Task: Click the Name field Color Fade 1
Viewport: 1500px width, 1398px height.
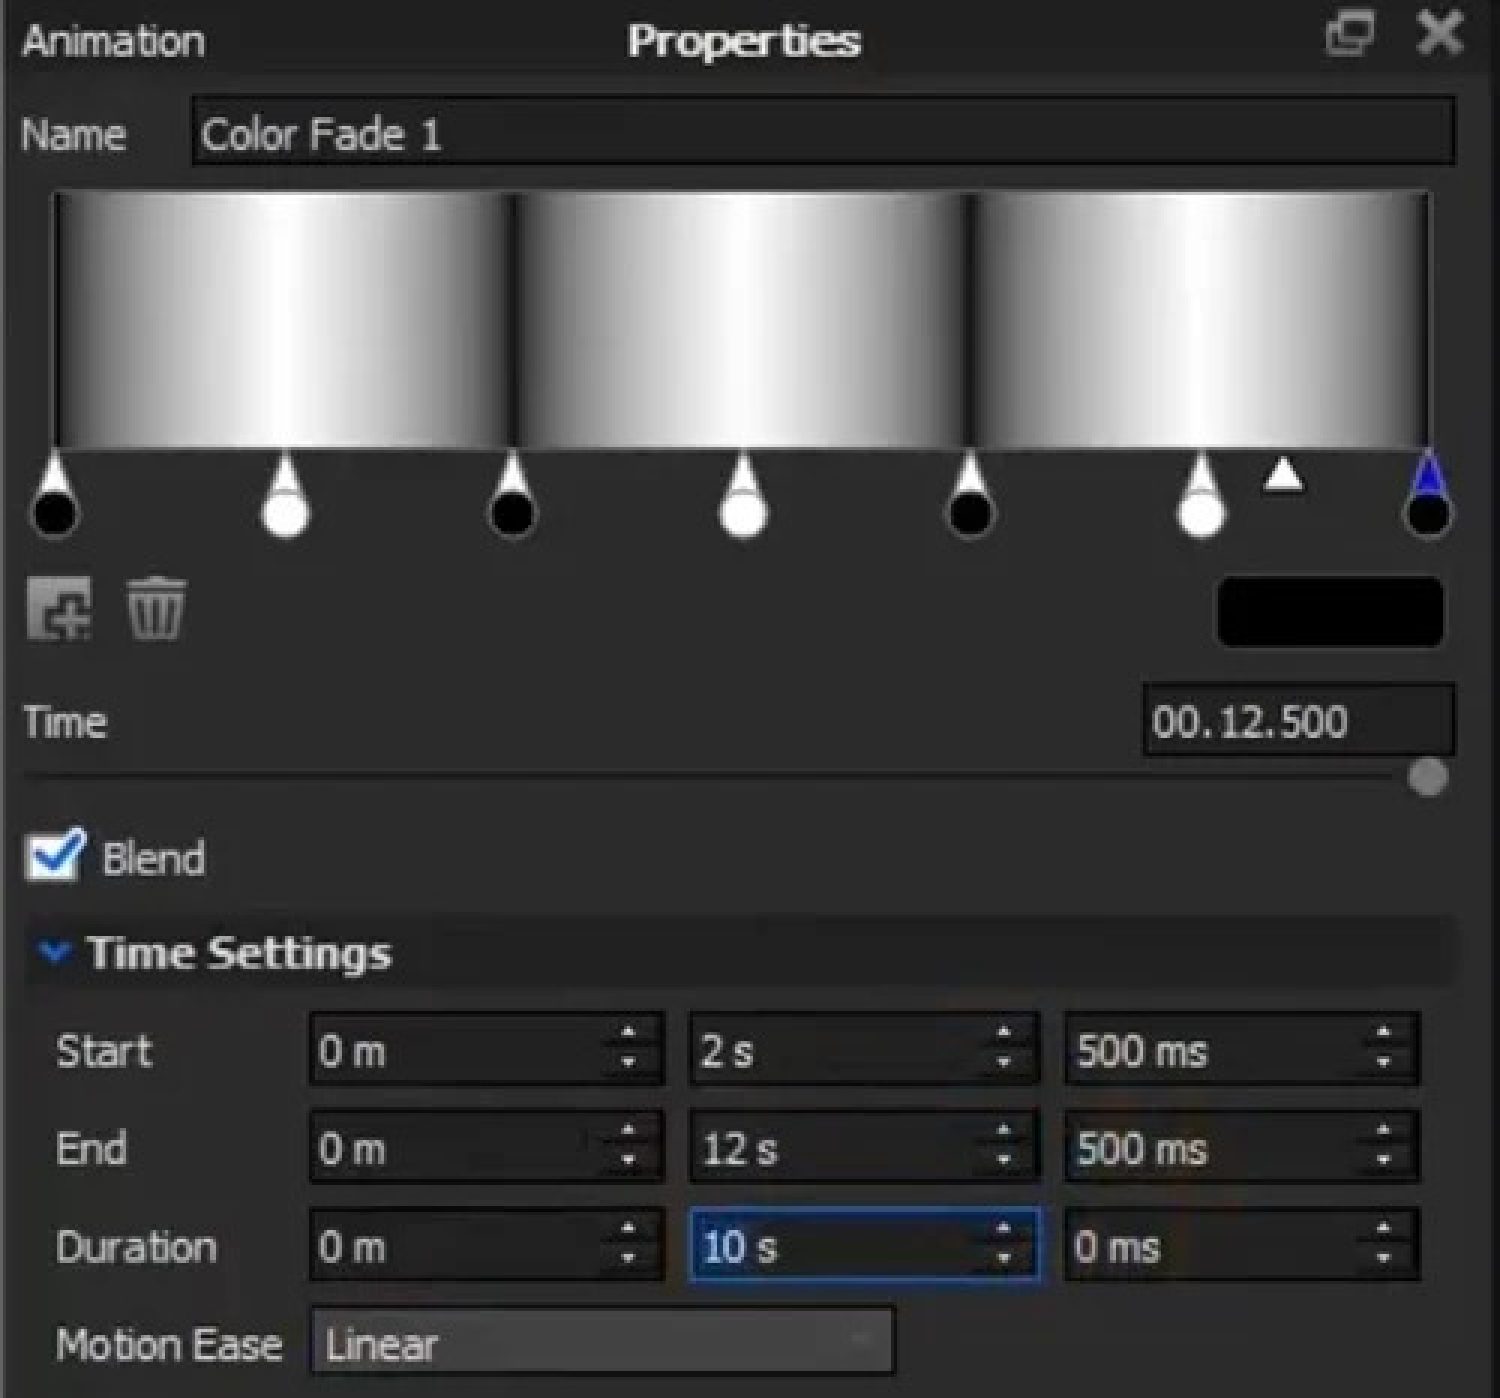Action: (822, 133)
